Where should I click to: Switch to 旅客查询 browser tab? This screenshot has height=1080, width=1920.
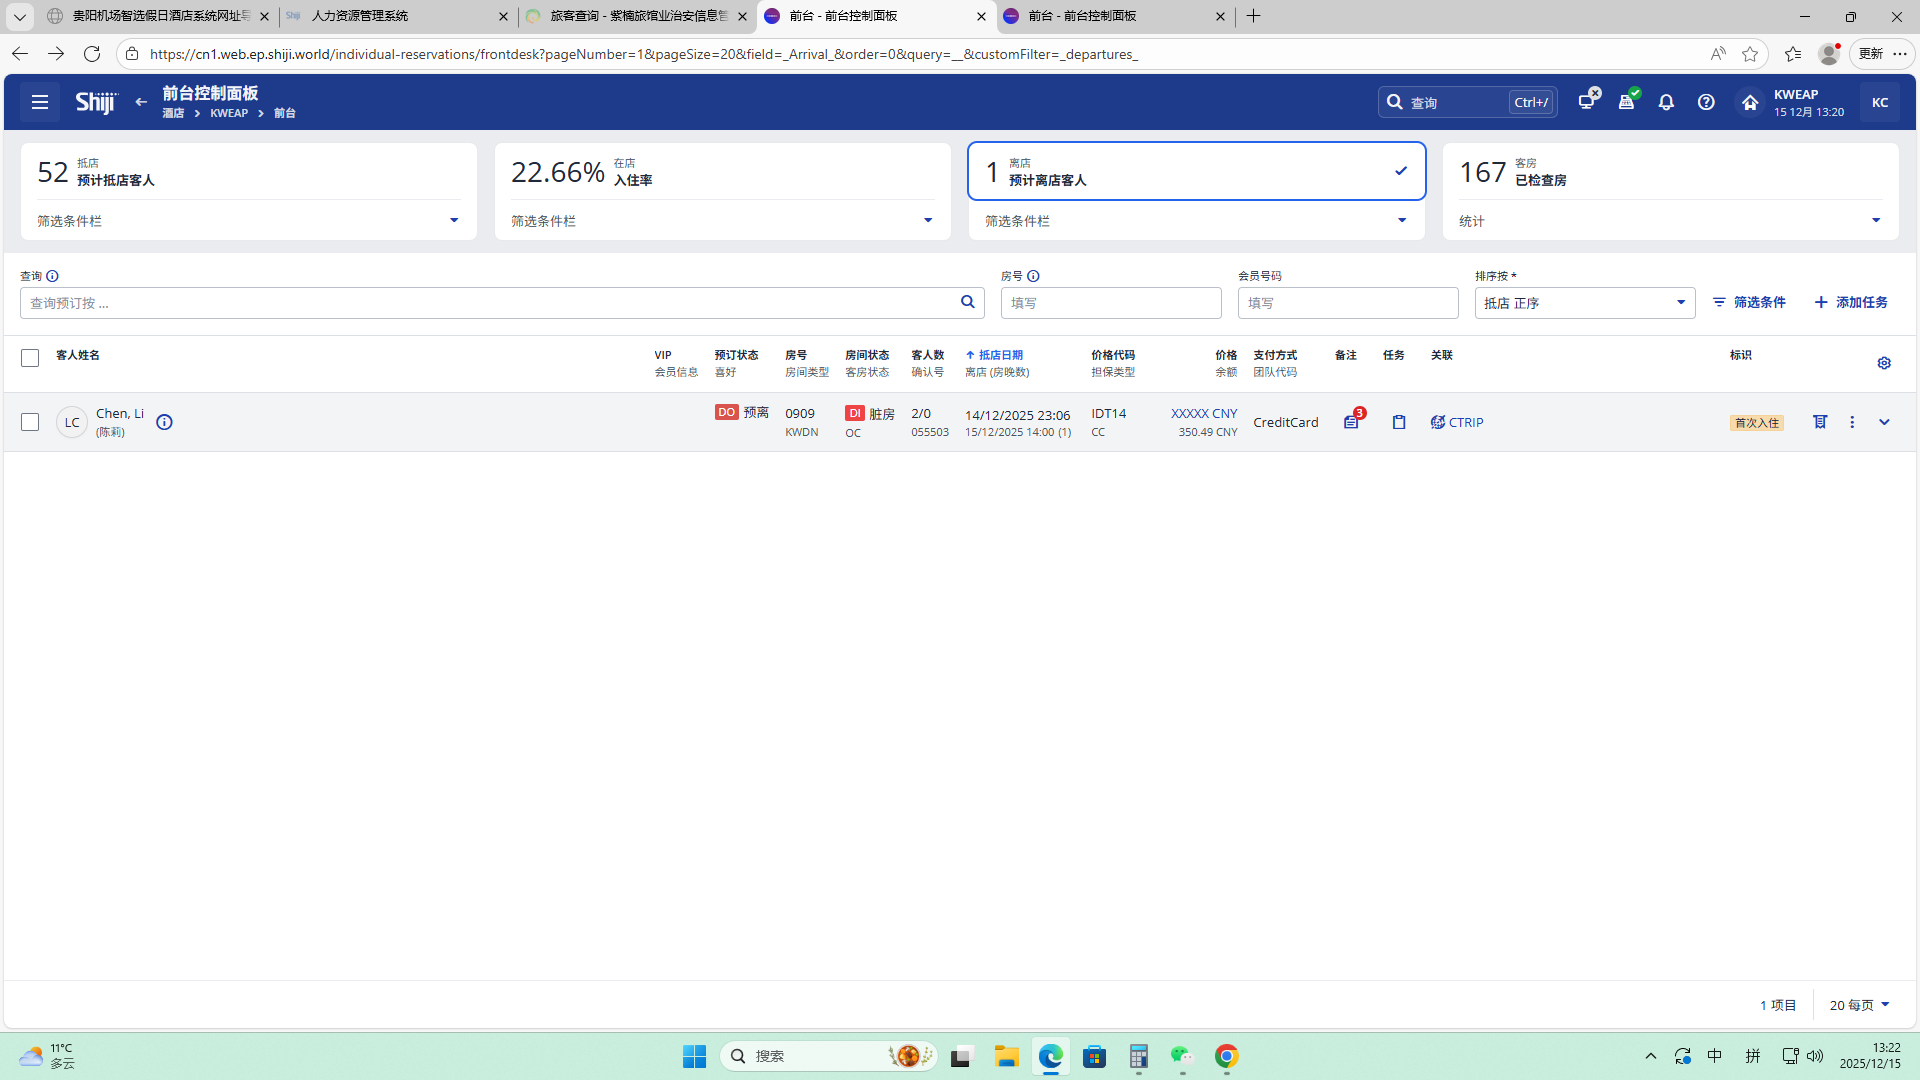click(630, 16)
